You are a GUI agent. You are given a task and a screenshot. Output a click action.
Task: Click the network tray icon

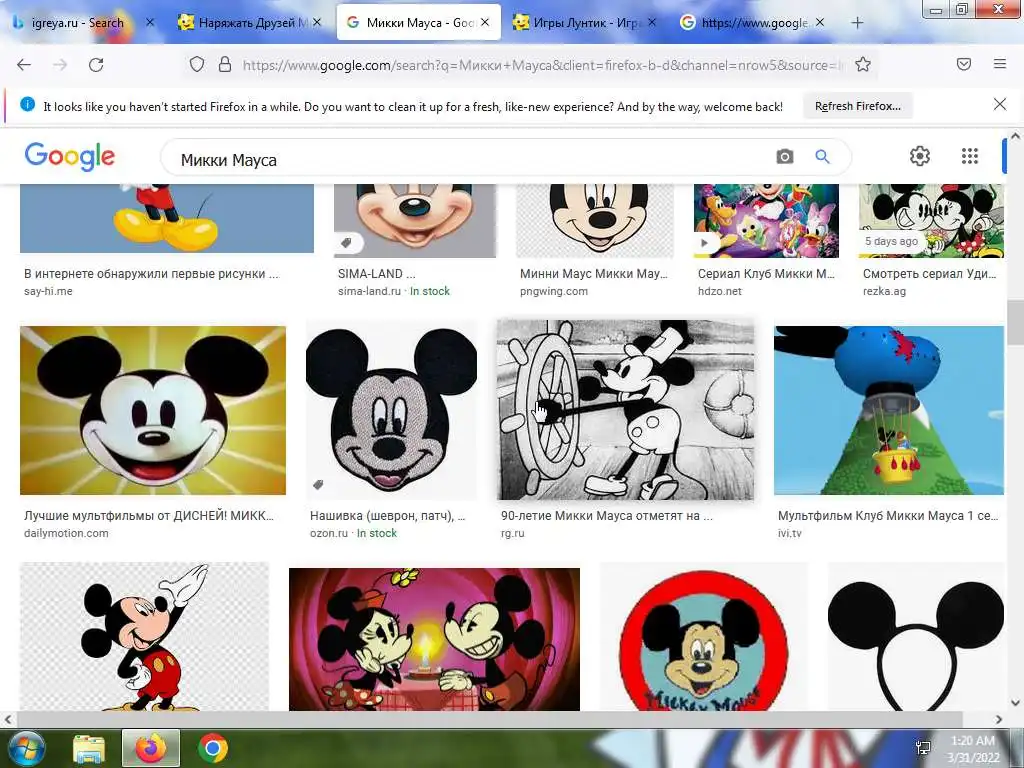923,748
